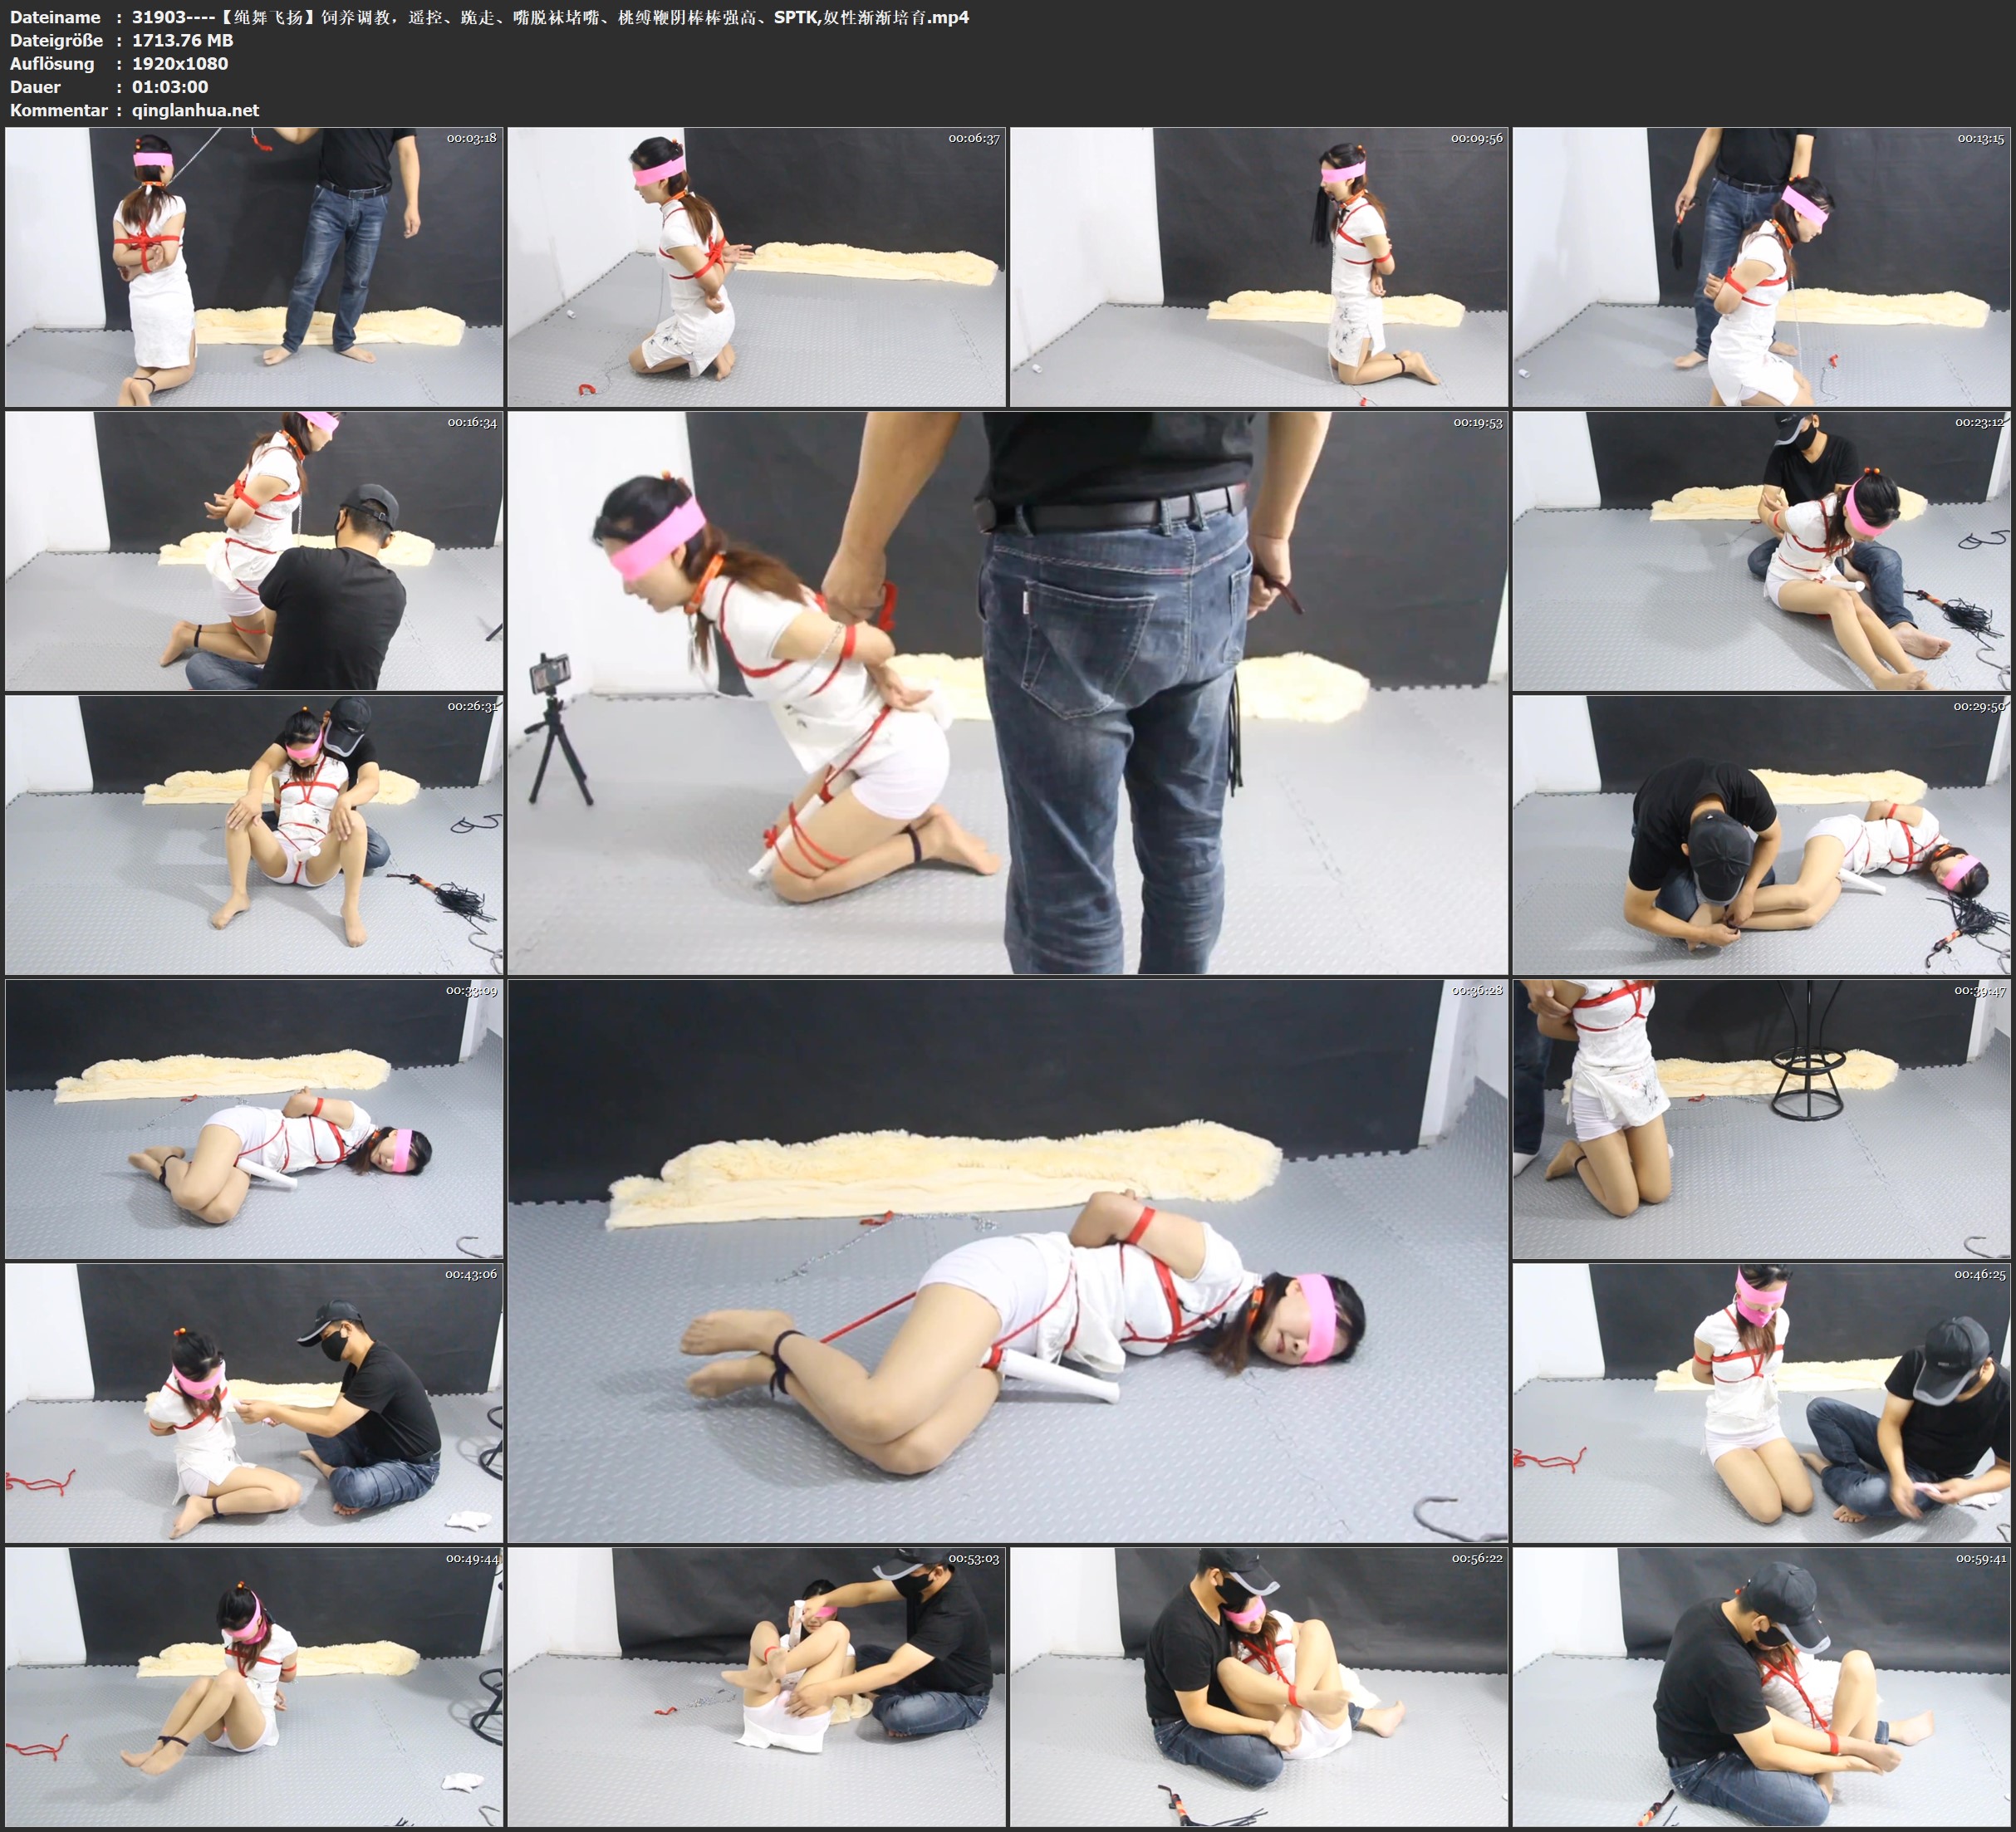The width and height of the screenshot is (2016, 1832).
Task: Select the large frame at 00:36:28
Action: (x=1007, y=1261)
